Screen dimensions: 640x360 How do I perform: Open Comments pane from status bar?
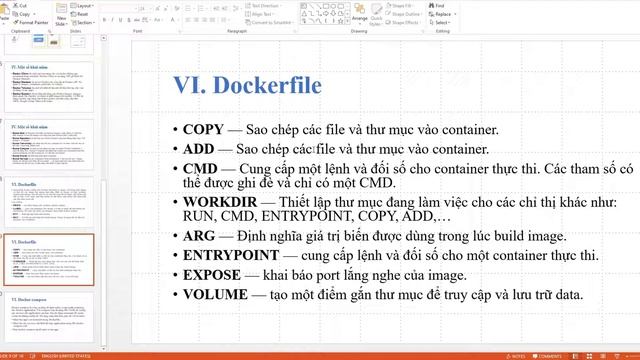547,356
